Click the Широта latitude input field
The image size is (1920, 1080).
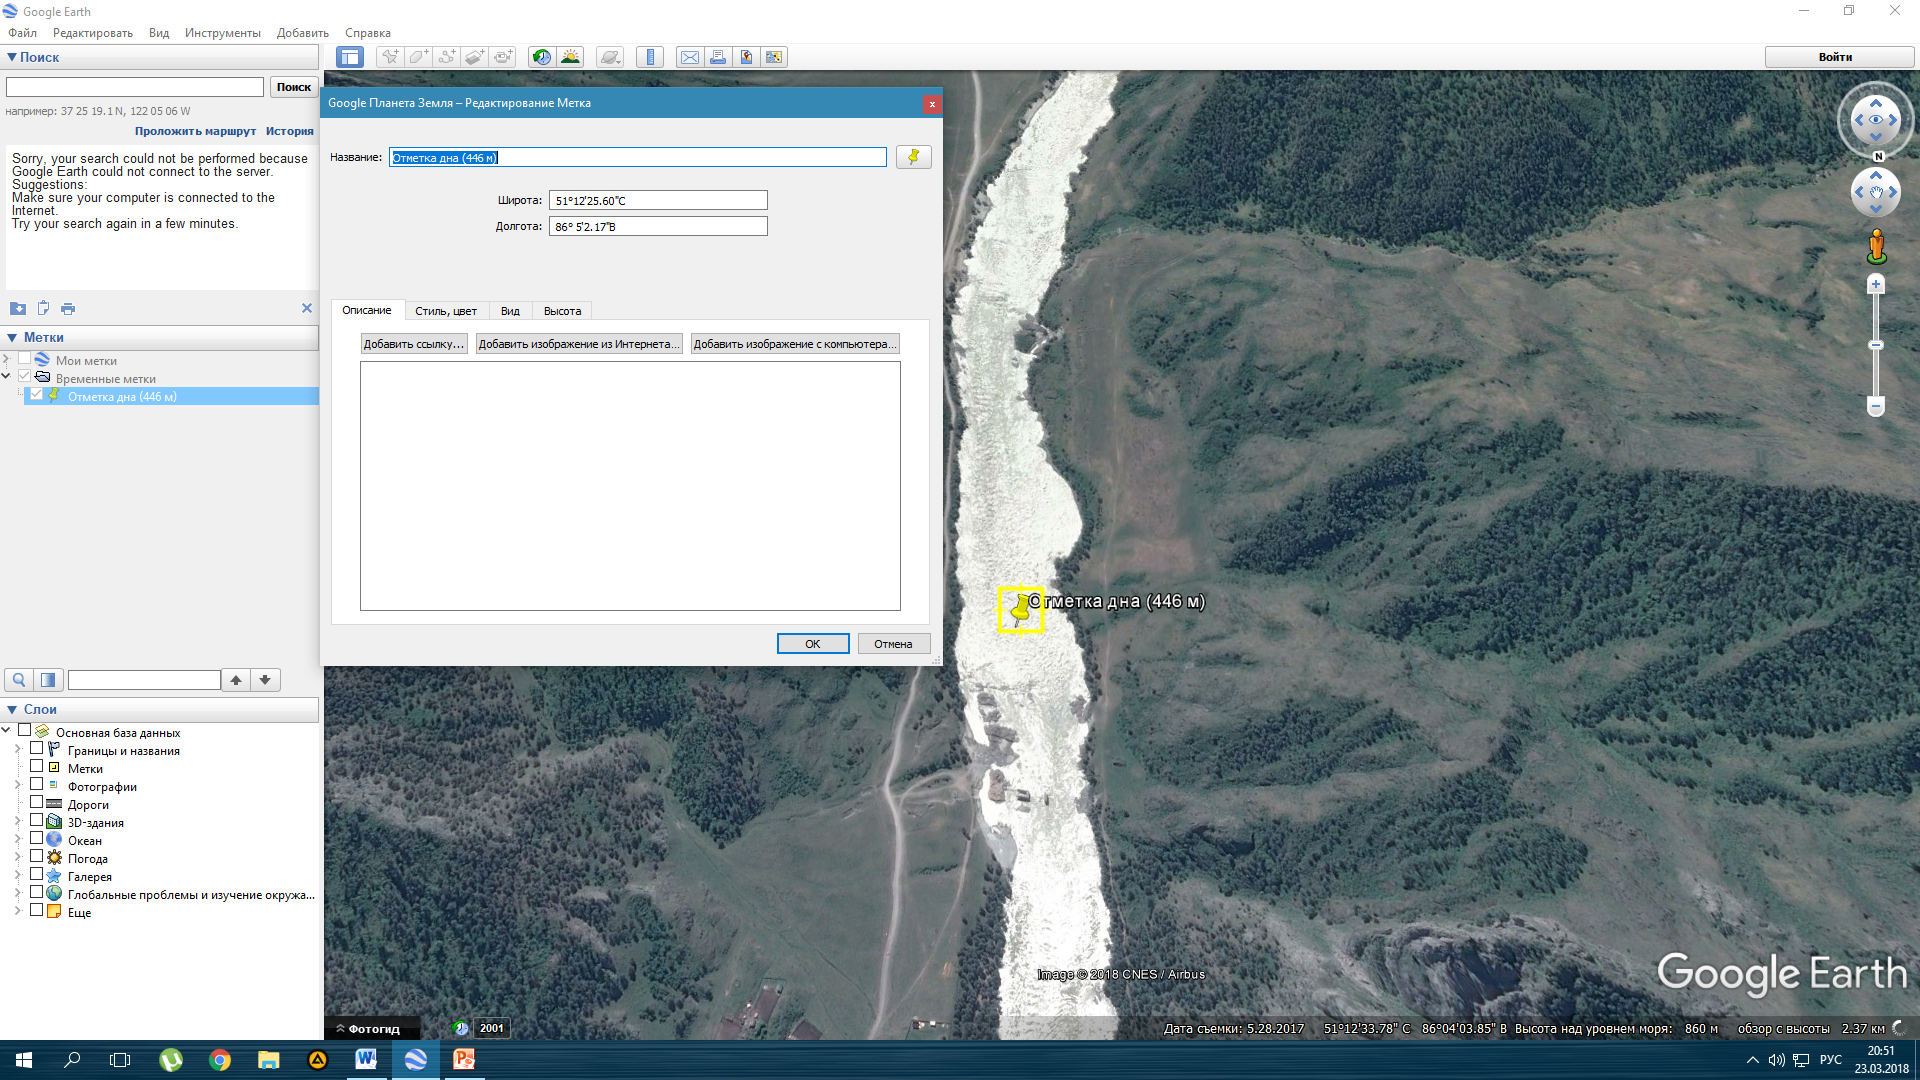[x=658, y=200]
